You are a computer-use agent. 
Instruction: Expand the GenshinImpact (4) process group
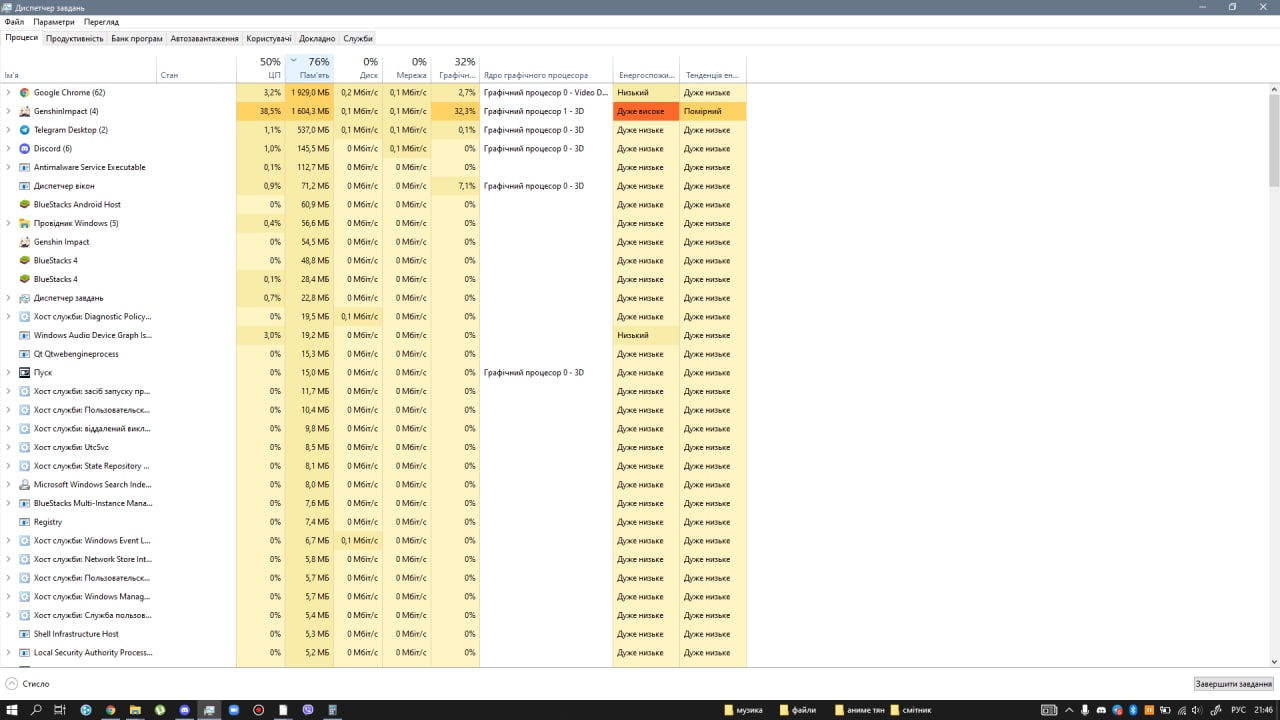pos(8,111)
